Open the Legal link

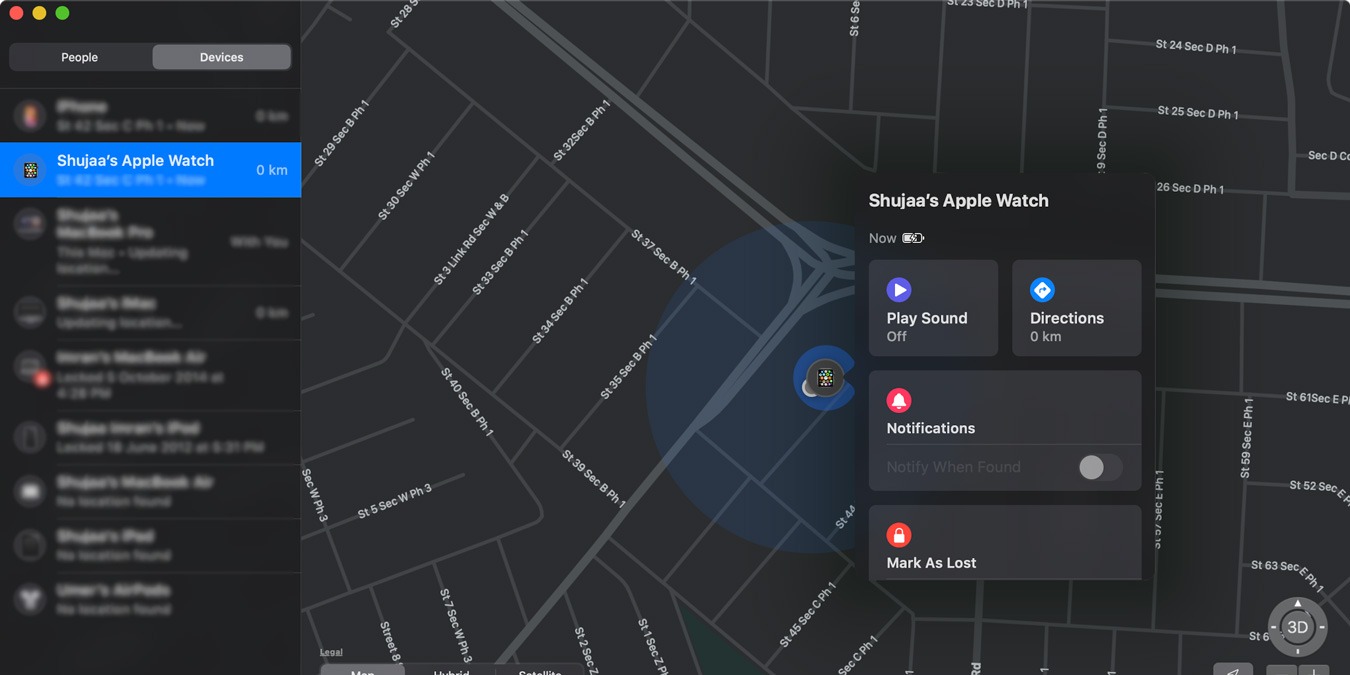click(x=329, y=650)
